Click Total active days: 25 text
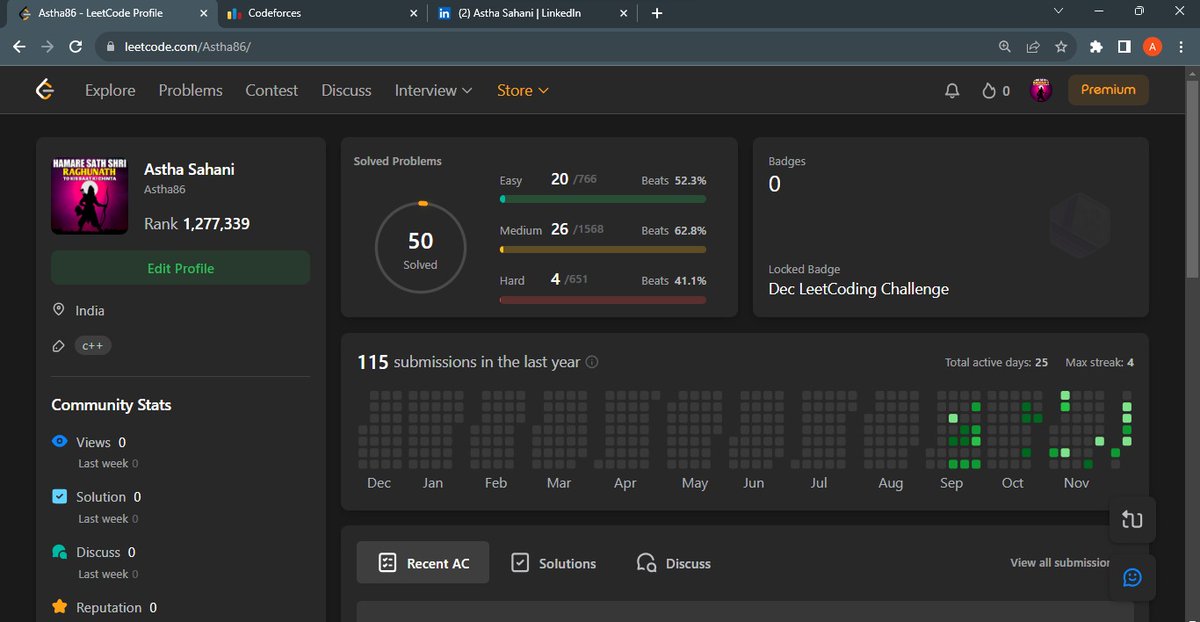1200x622 pixels. click(996, 362)
